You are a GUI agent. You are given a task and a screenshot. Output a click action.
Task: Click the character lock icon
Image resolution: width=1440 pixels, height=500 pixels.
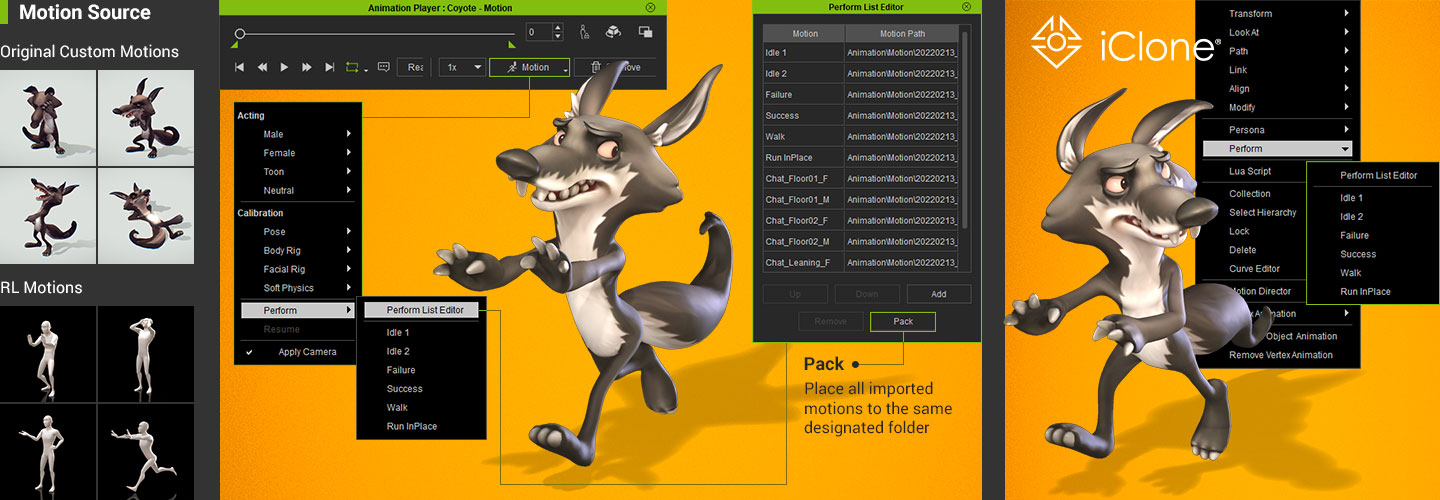[584, 32]
